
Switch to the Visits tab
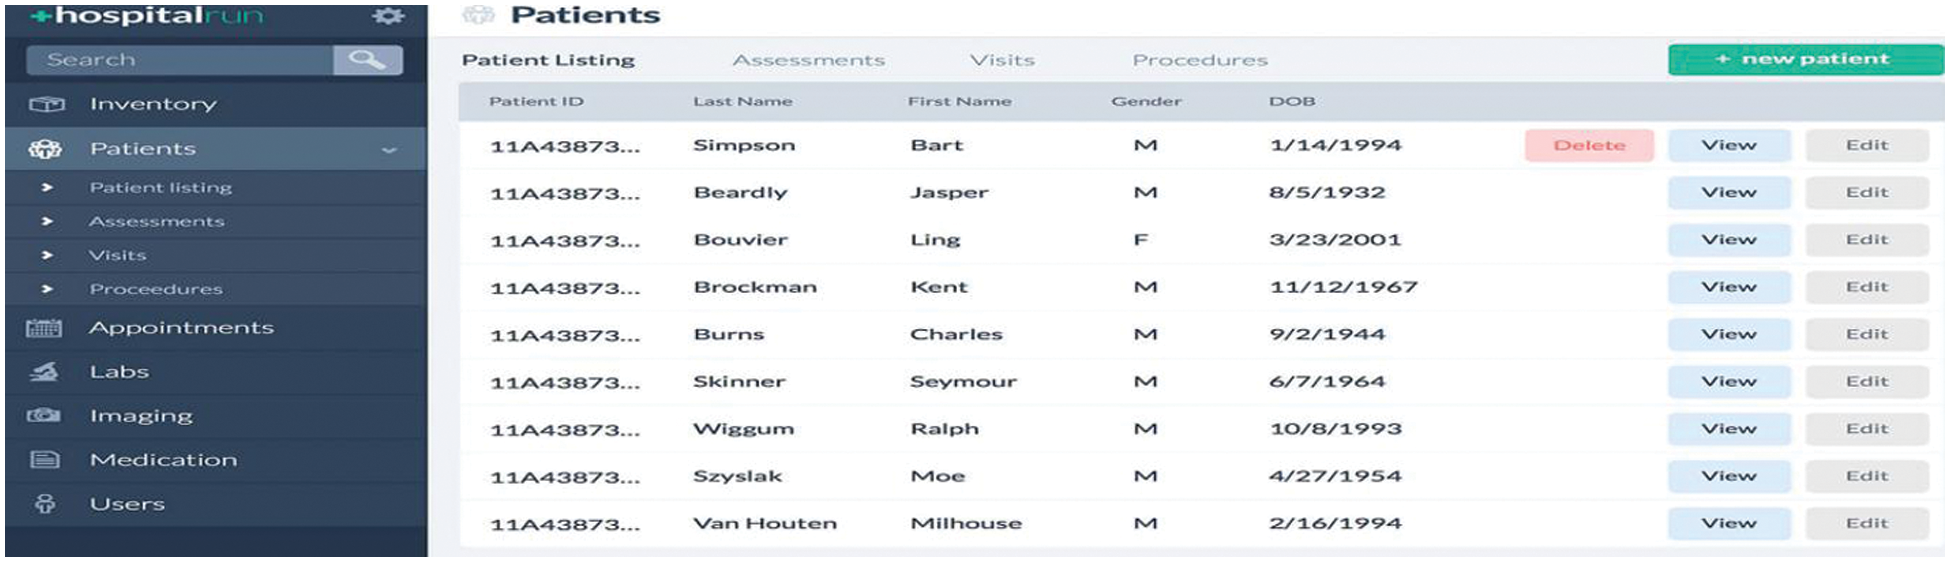1001,61
